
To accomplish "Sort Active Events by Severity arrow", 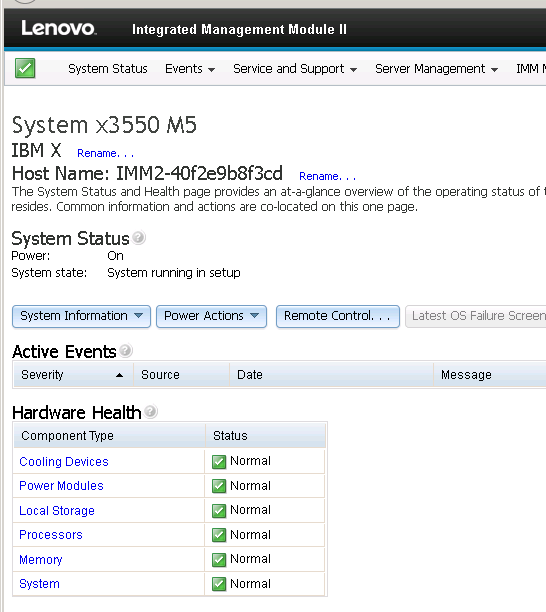I will pos(119,375).
